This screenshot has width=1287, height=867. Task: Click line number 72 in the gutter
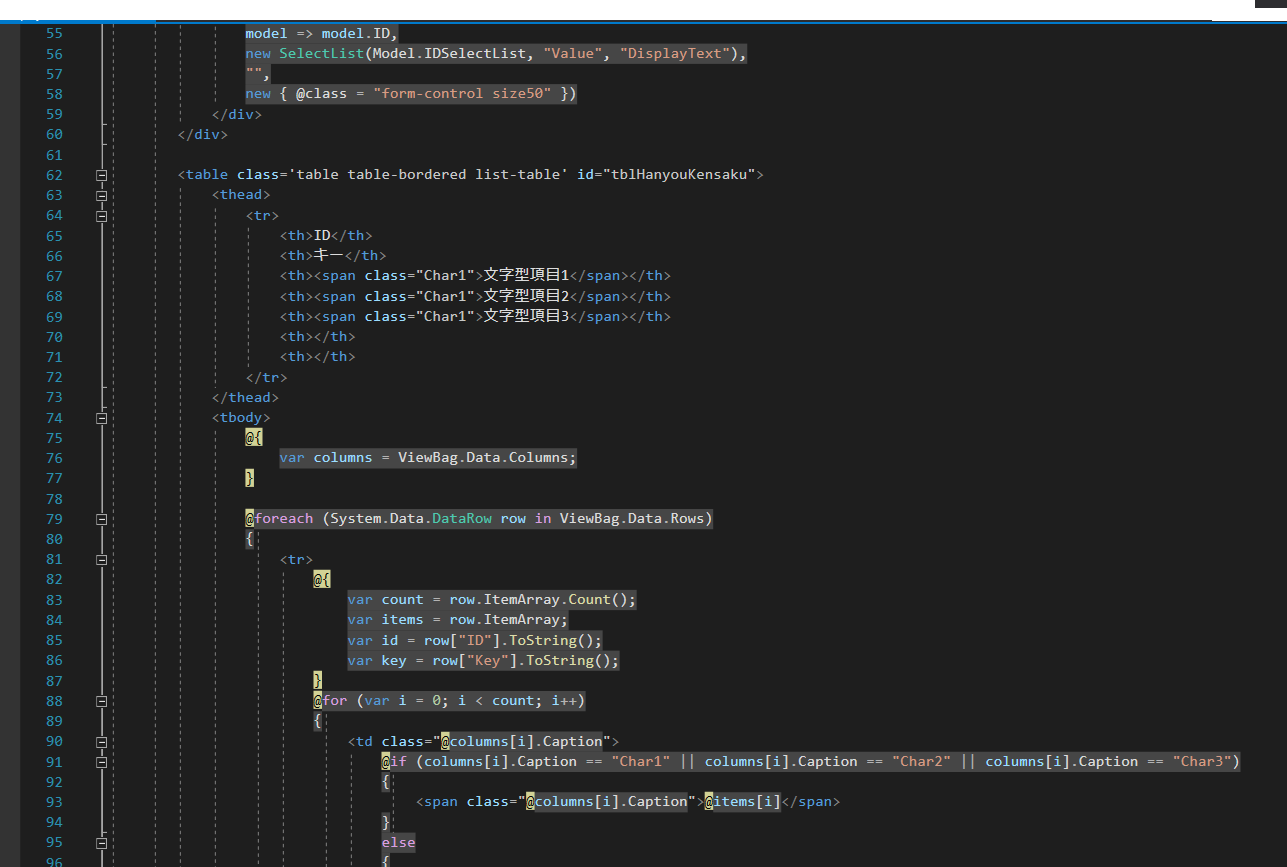(x=54, y=377)
